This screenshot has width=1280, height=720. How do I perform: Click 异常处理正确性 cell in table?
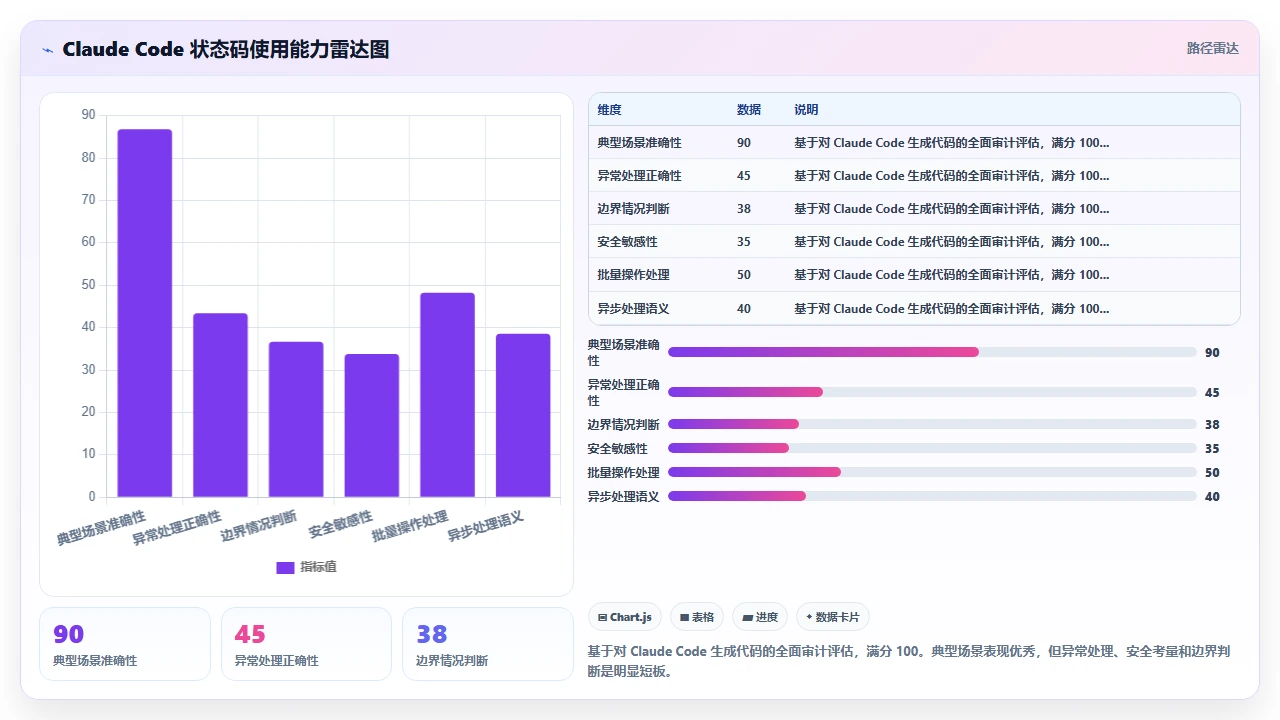(639, 176)
